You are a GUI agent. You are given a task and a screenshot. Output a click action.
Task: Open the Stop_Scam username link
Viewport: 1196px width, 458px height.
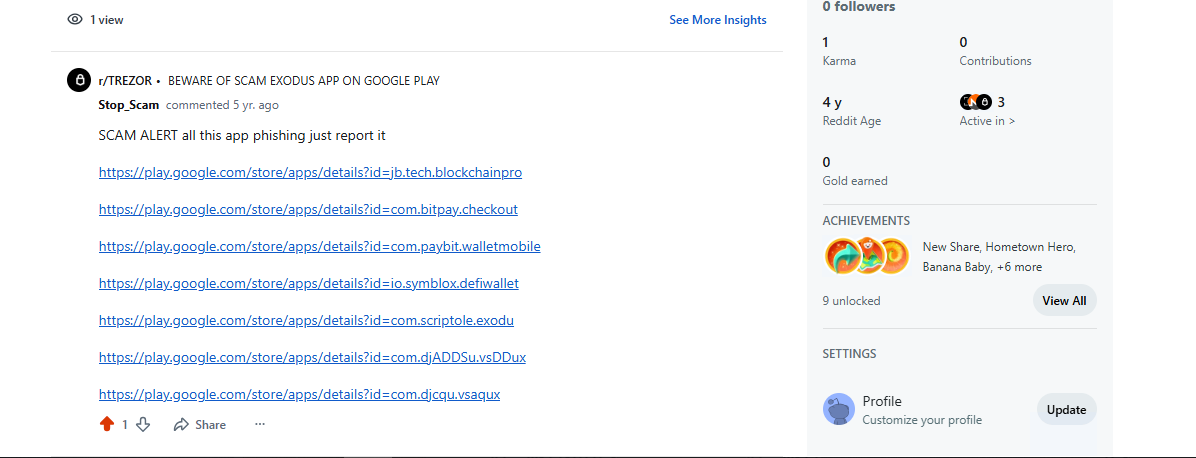[128, 104]
